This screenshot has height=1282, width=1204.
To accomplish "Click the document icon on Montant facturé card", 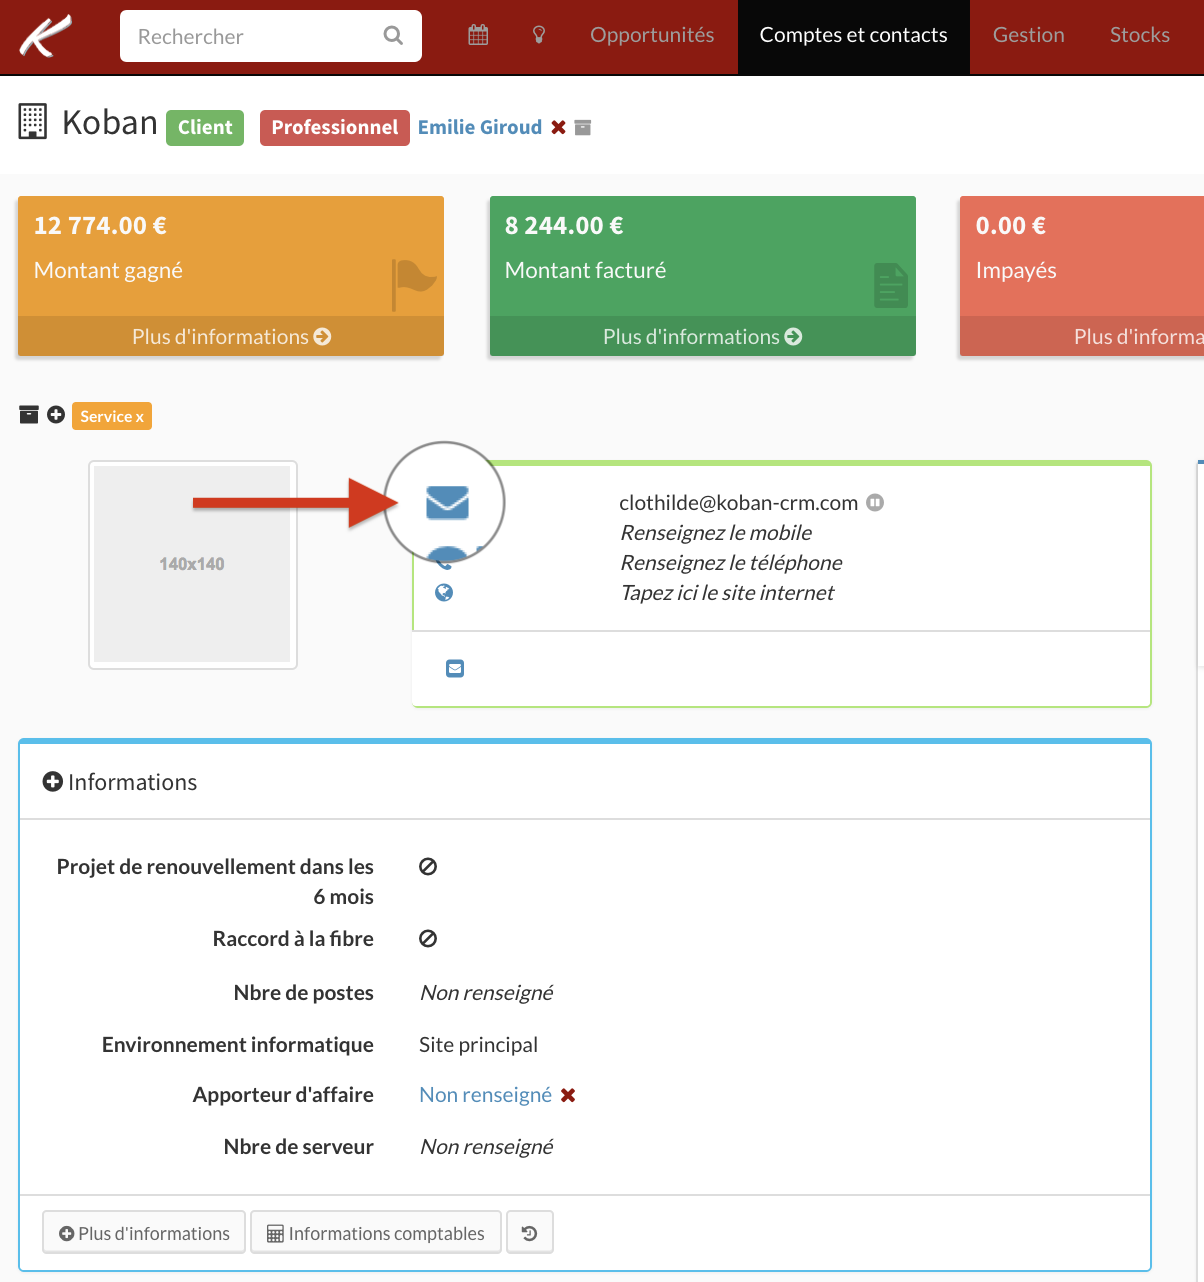I will coord(890,285).
